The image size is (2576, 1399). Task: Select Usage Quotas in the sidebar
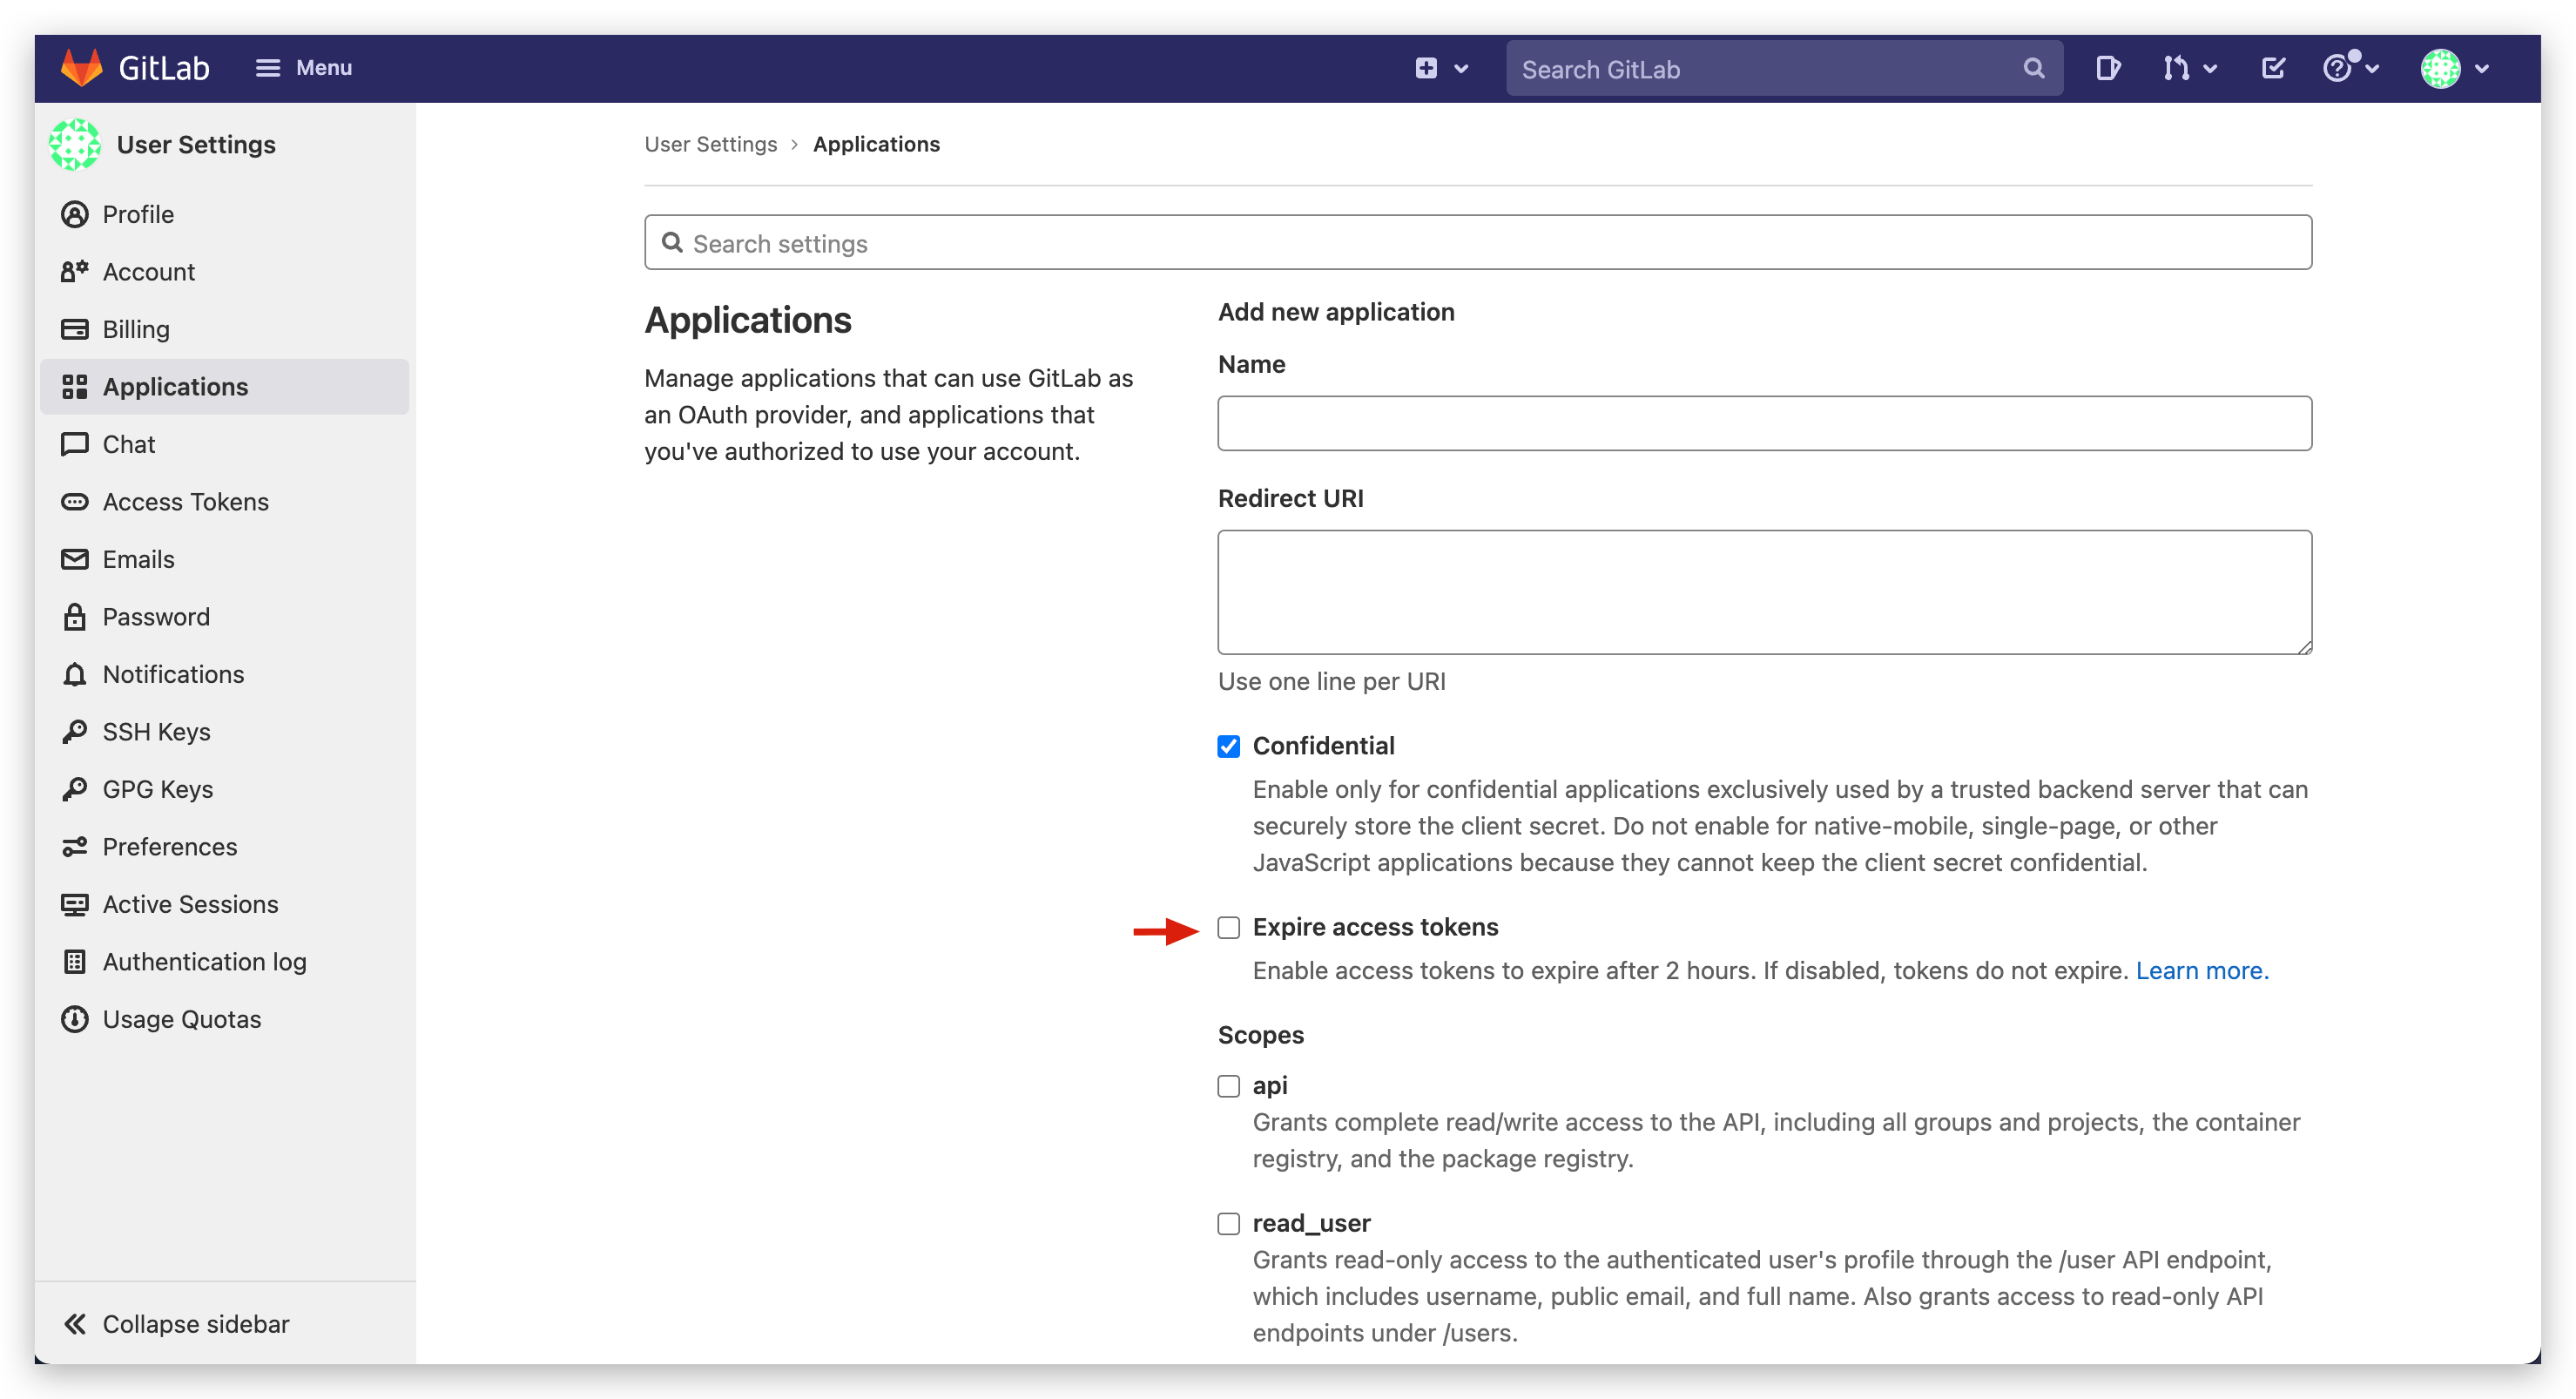pyautogui.click(x=181, y=1019)
